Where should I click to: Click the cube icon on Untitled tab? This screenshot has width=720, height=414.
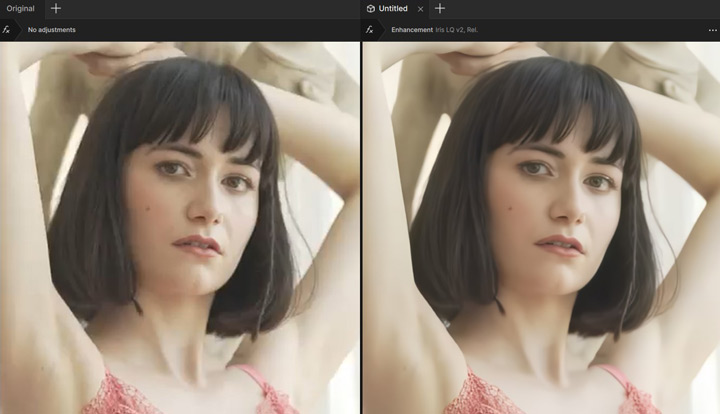pyautogui.click(x=371, y=8)
